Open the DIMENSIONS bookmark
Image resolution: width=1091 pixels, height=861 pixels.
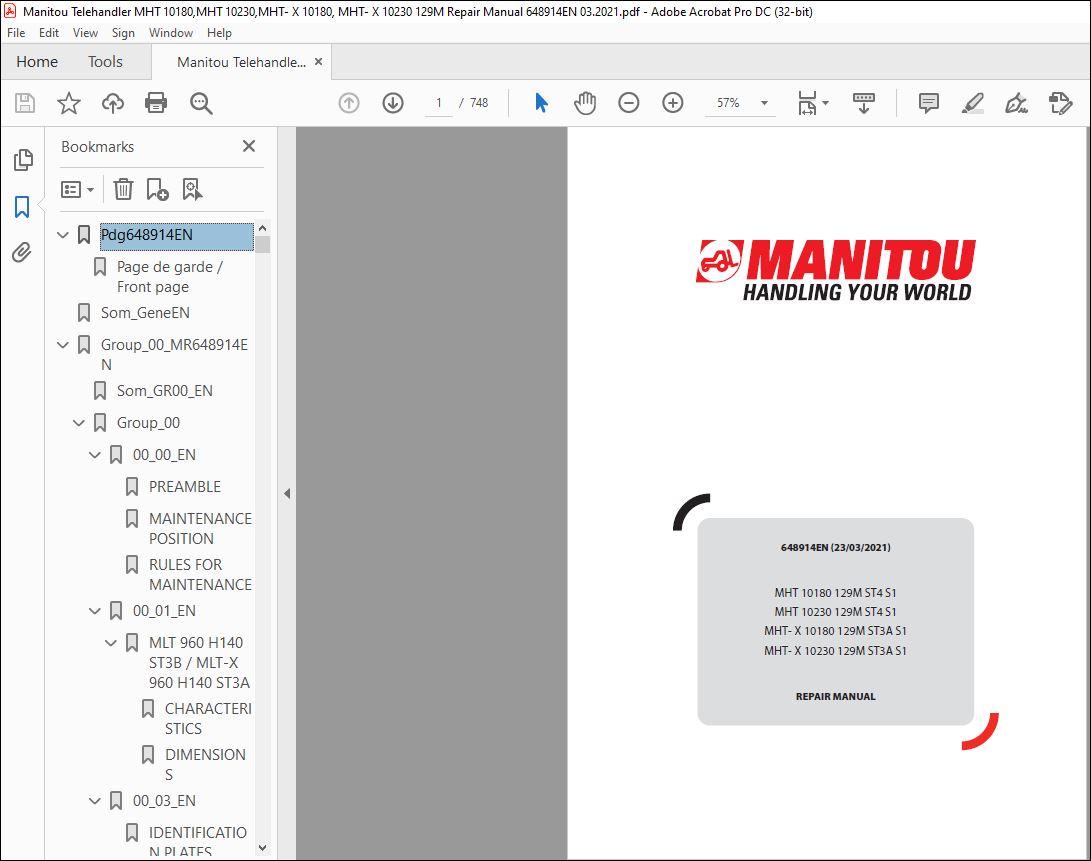click(205, 764)
